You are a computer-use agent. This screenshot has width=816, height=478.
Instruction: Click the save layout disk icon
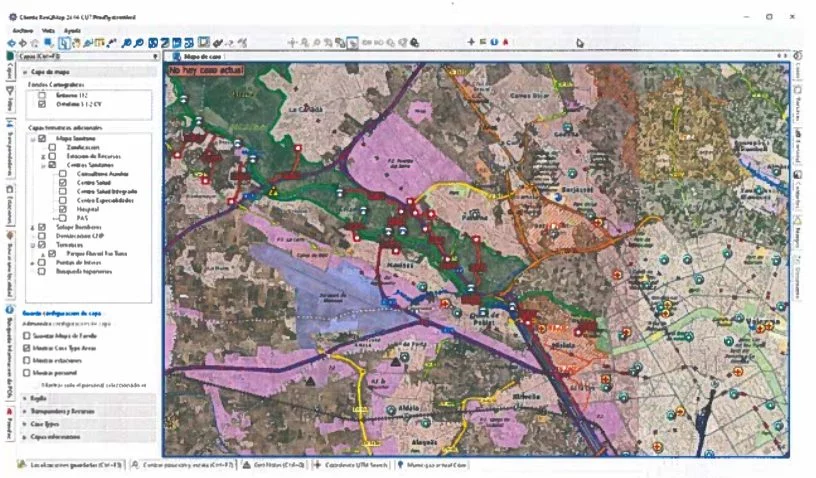pyautogui.click(x=203, y=43)
